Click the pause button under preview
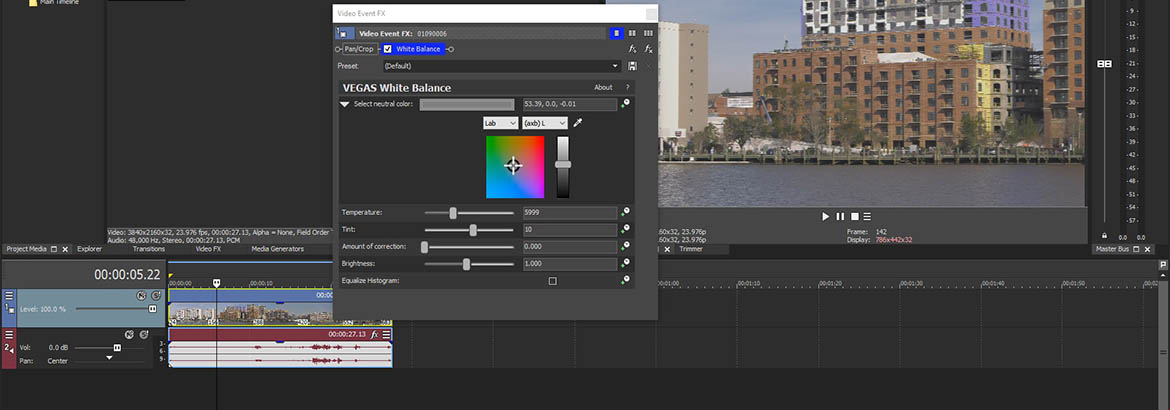1170x410 pixels. coord(840,217)
